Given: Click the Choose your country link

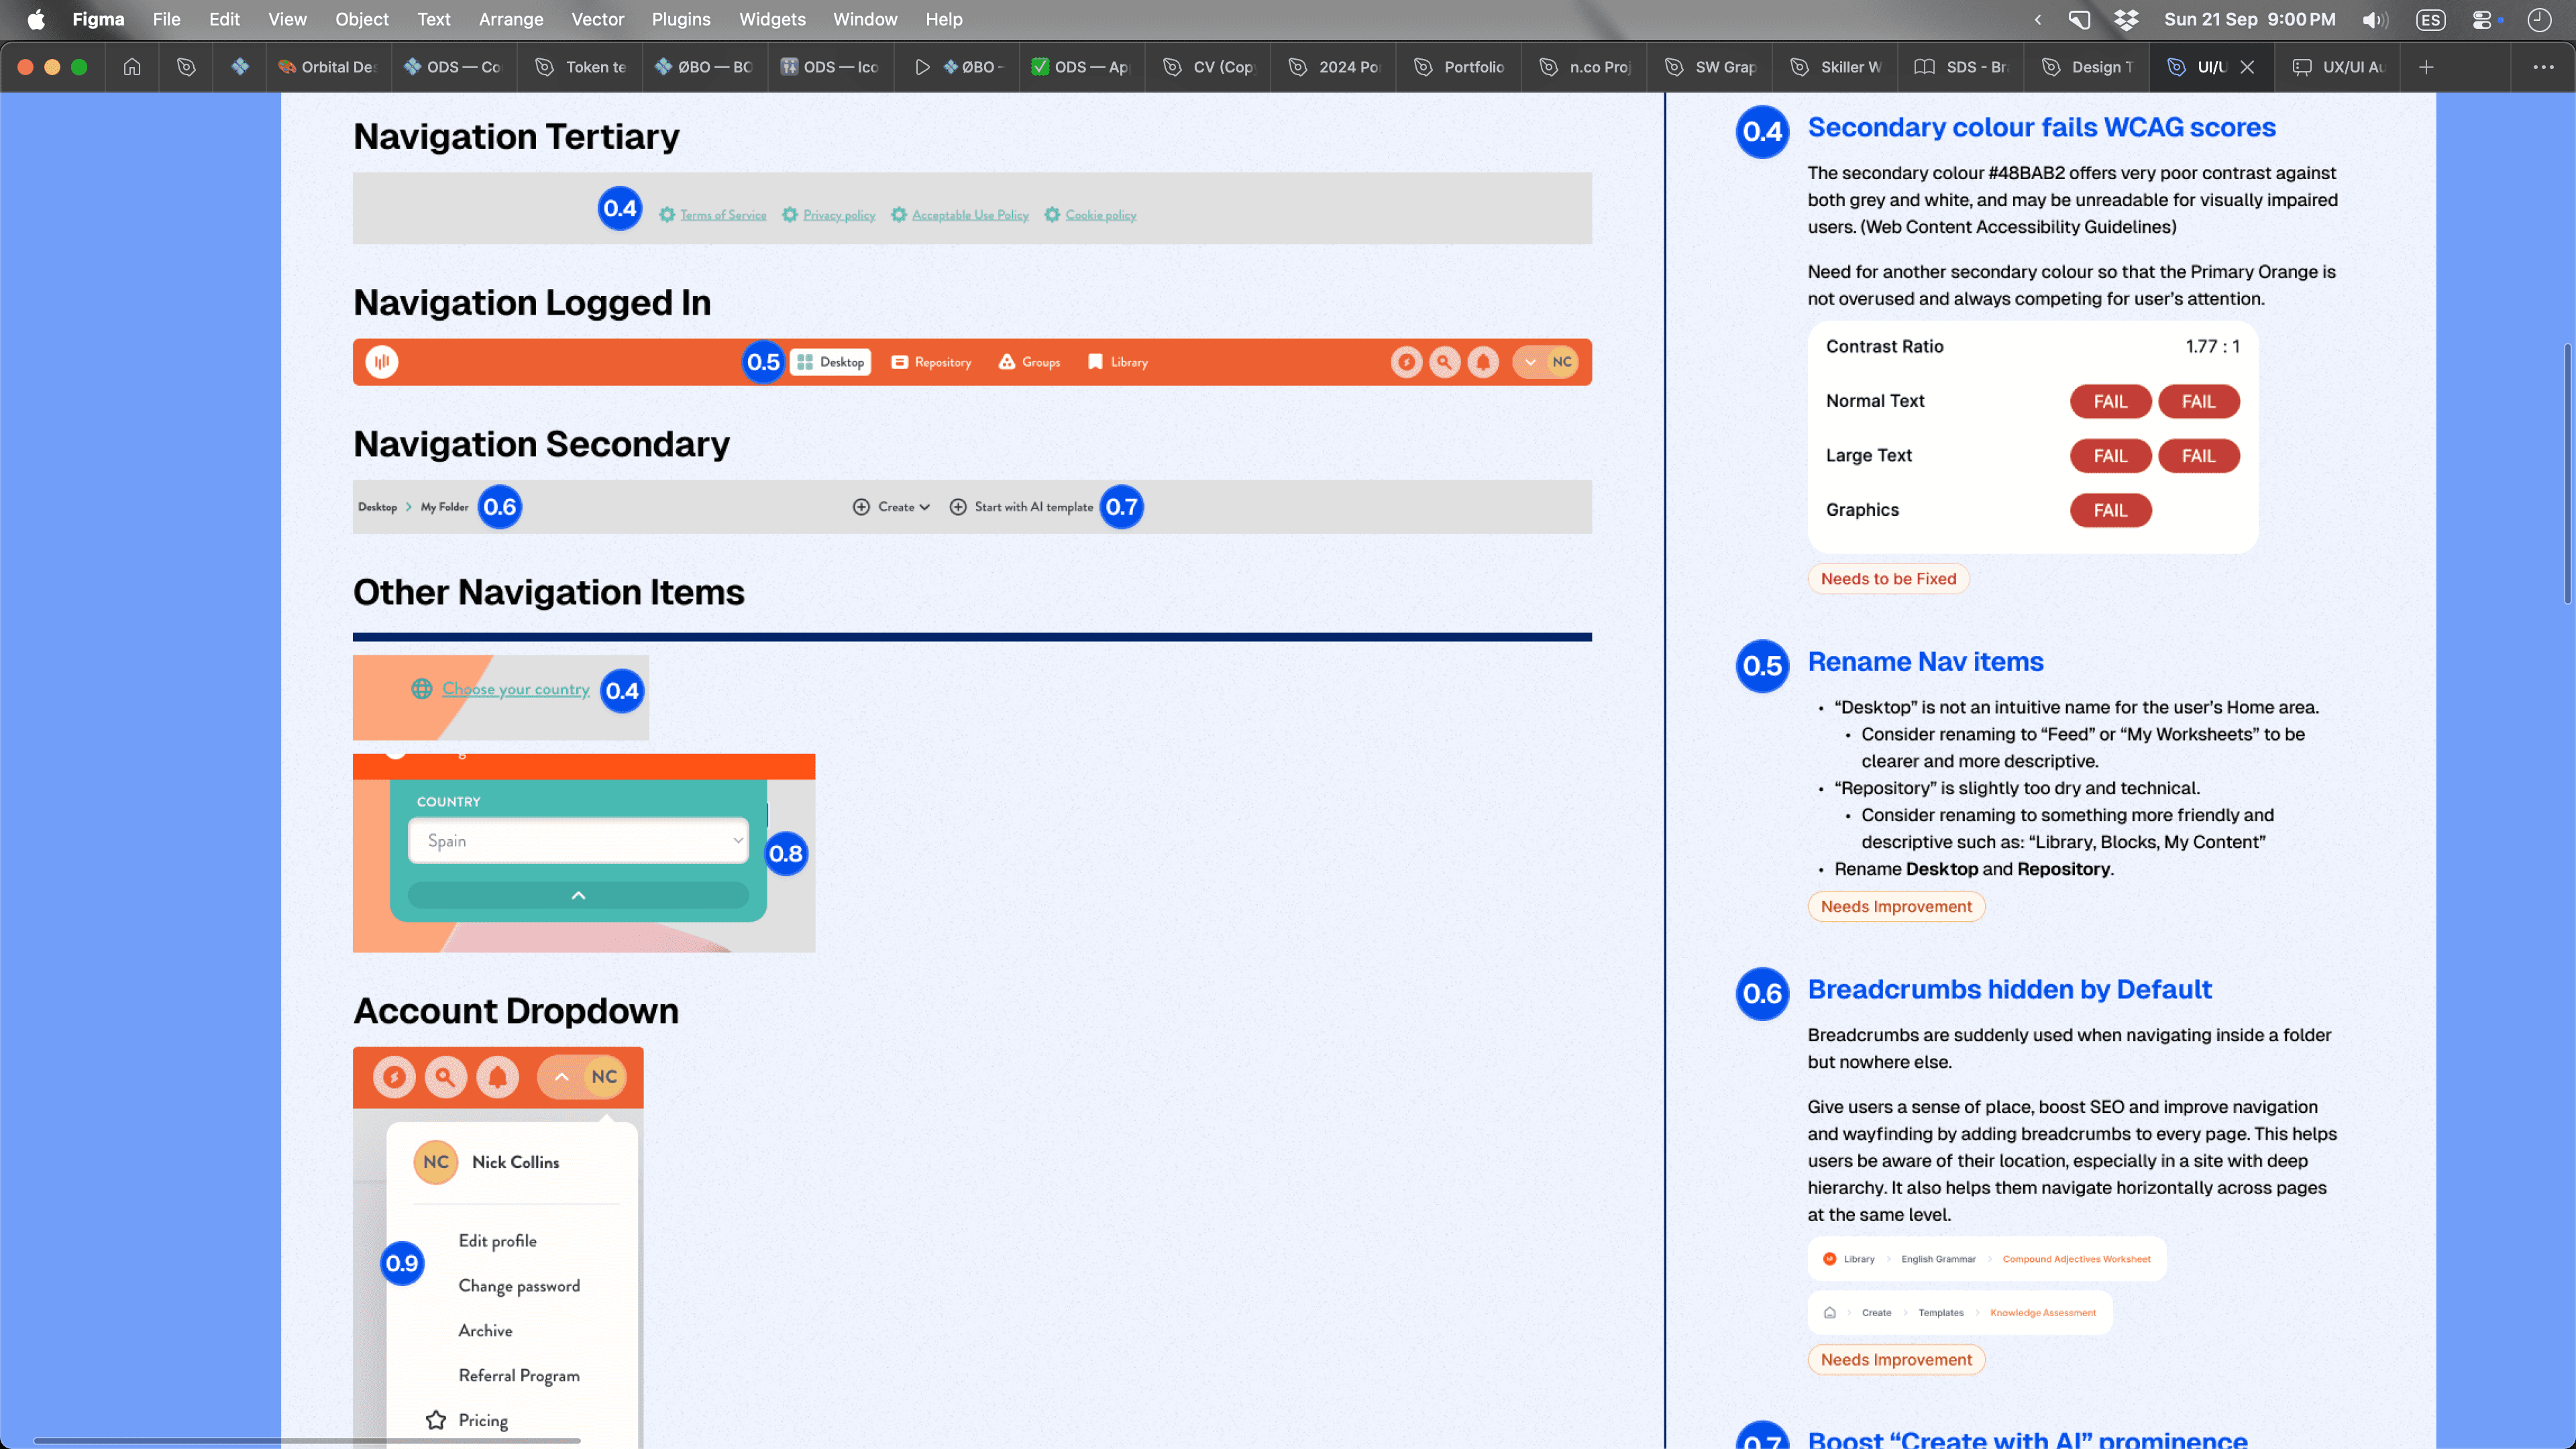Looking at the screenshot, I should click(x=515, y=689).
